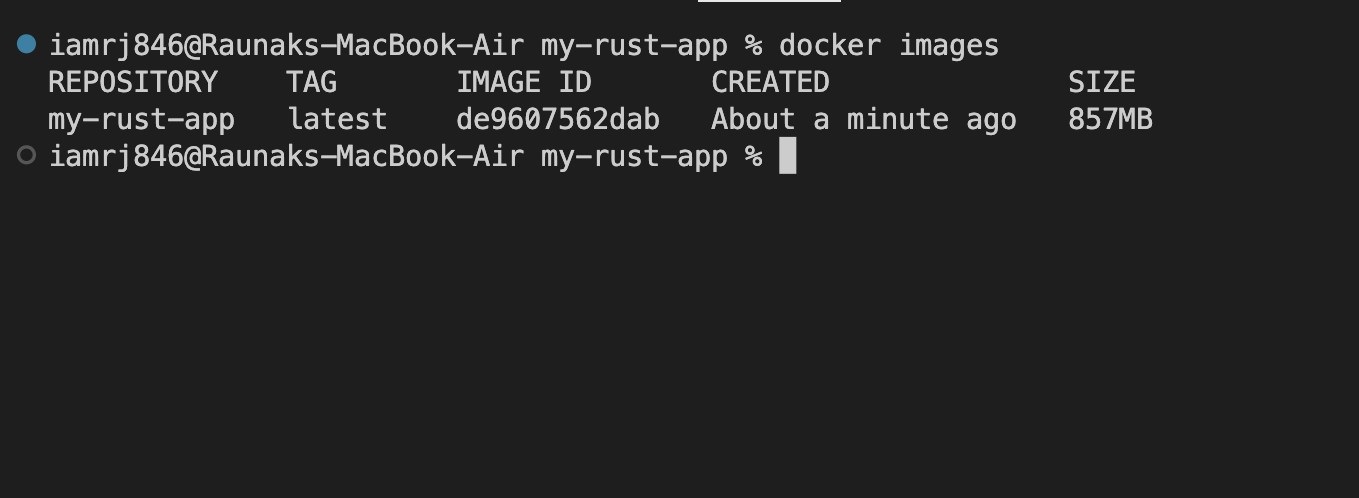Click the 'About a minute ago' text
Screen dimensions: 1359x498
coord(863,120)
